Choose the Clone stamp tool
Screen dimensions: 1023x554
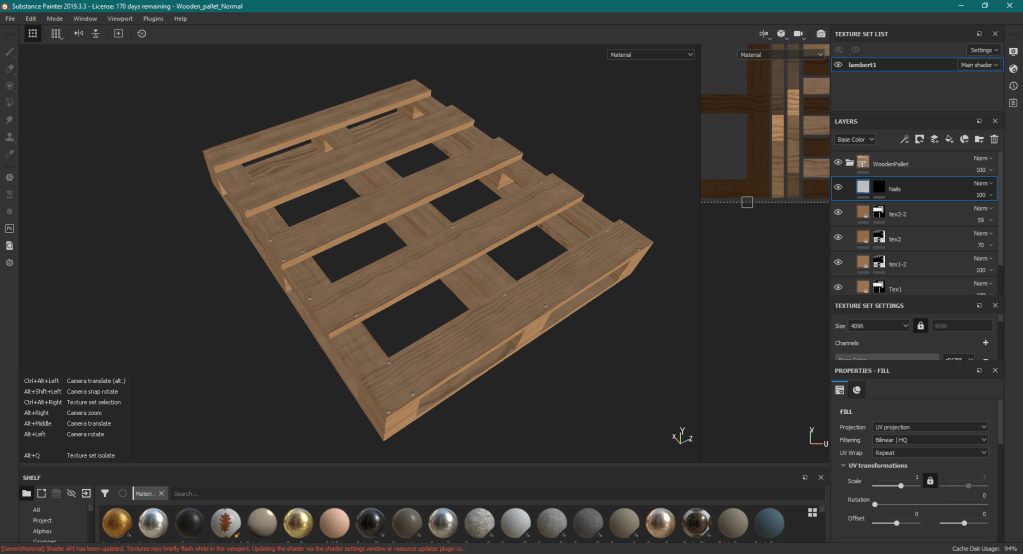point(10,136)
